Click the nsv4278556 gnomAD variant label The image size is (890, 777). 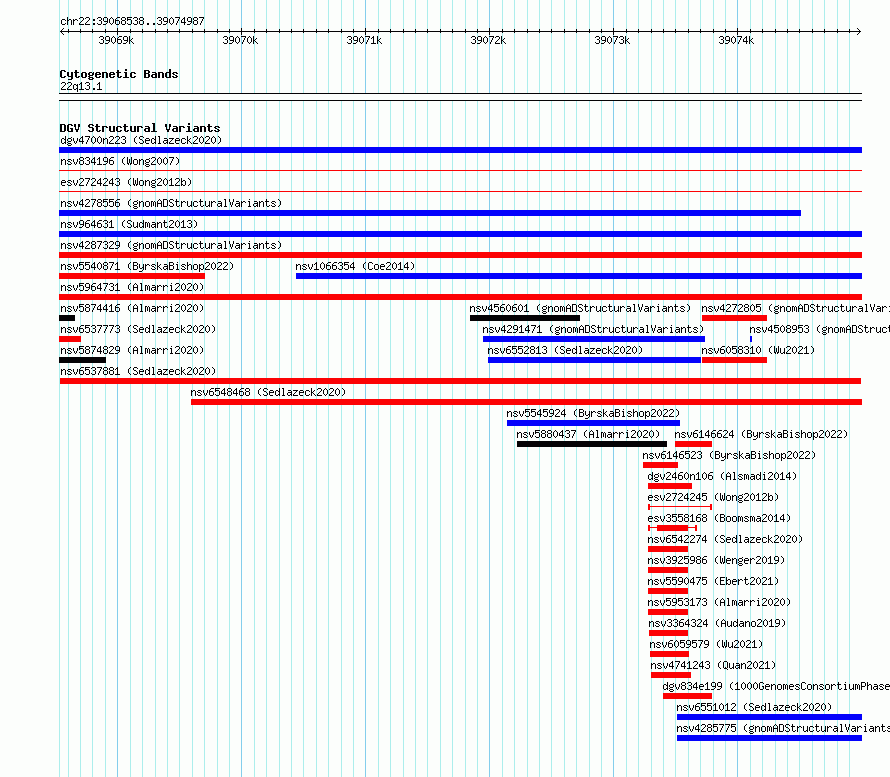171,203
